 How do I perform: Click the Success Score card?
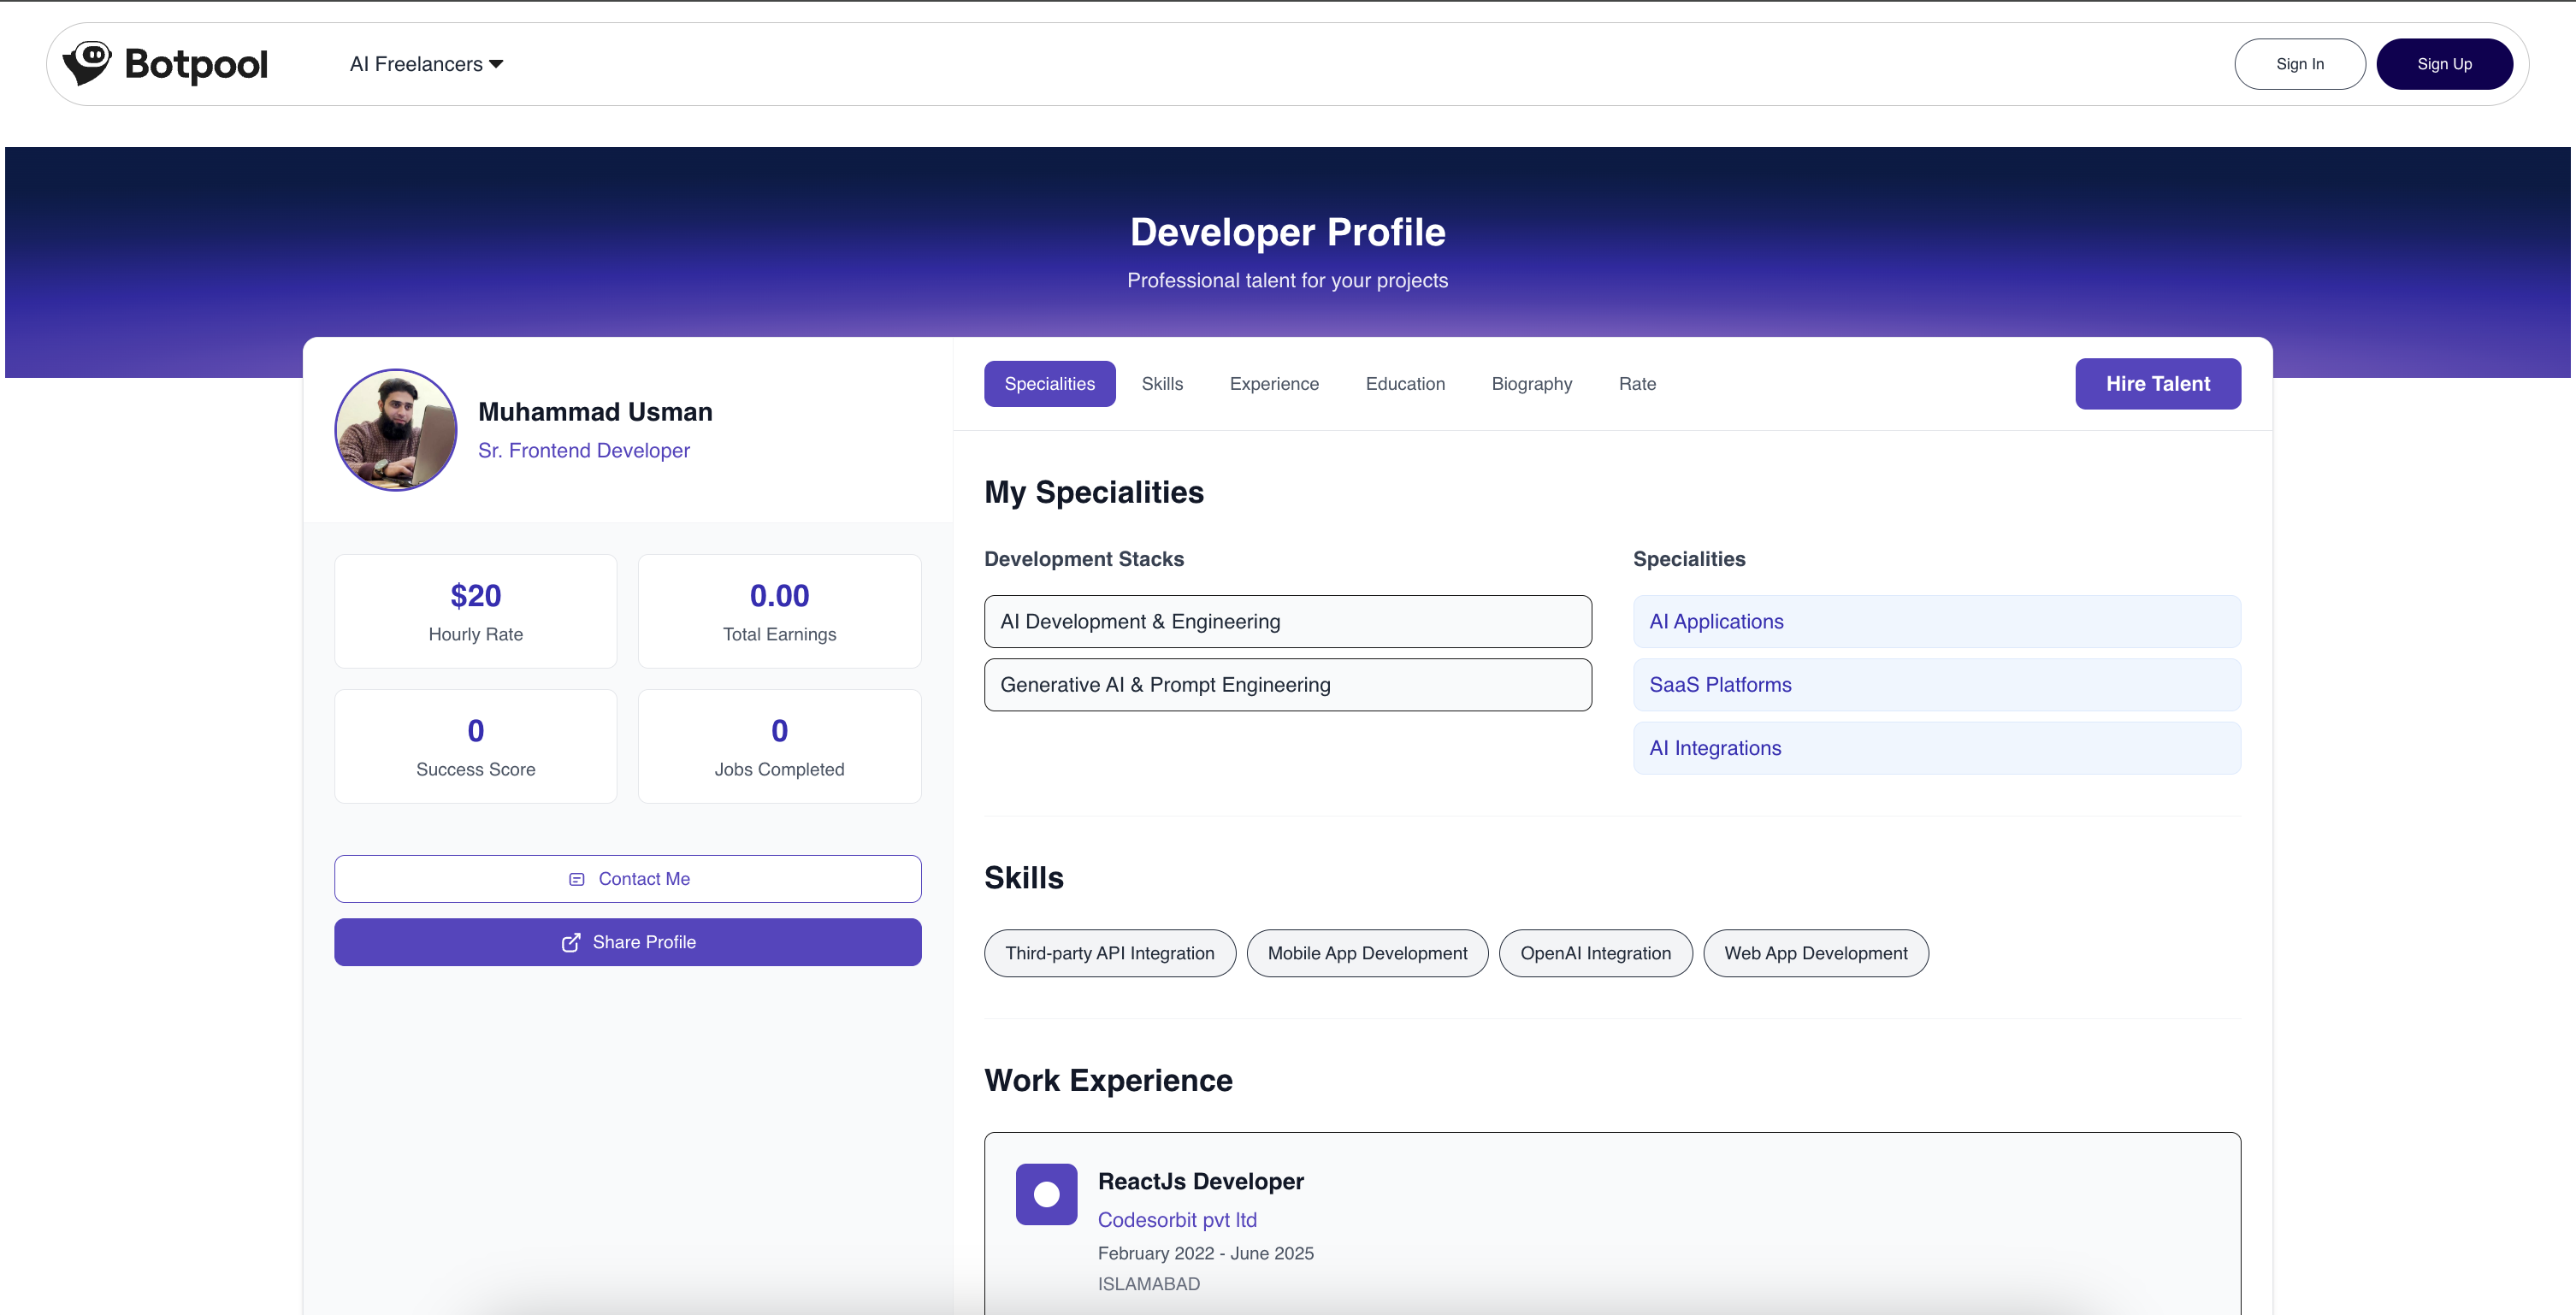coord(475,746)
